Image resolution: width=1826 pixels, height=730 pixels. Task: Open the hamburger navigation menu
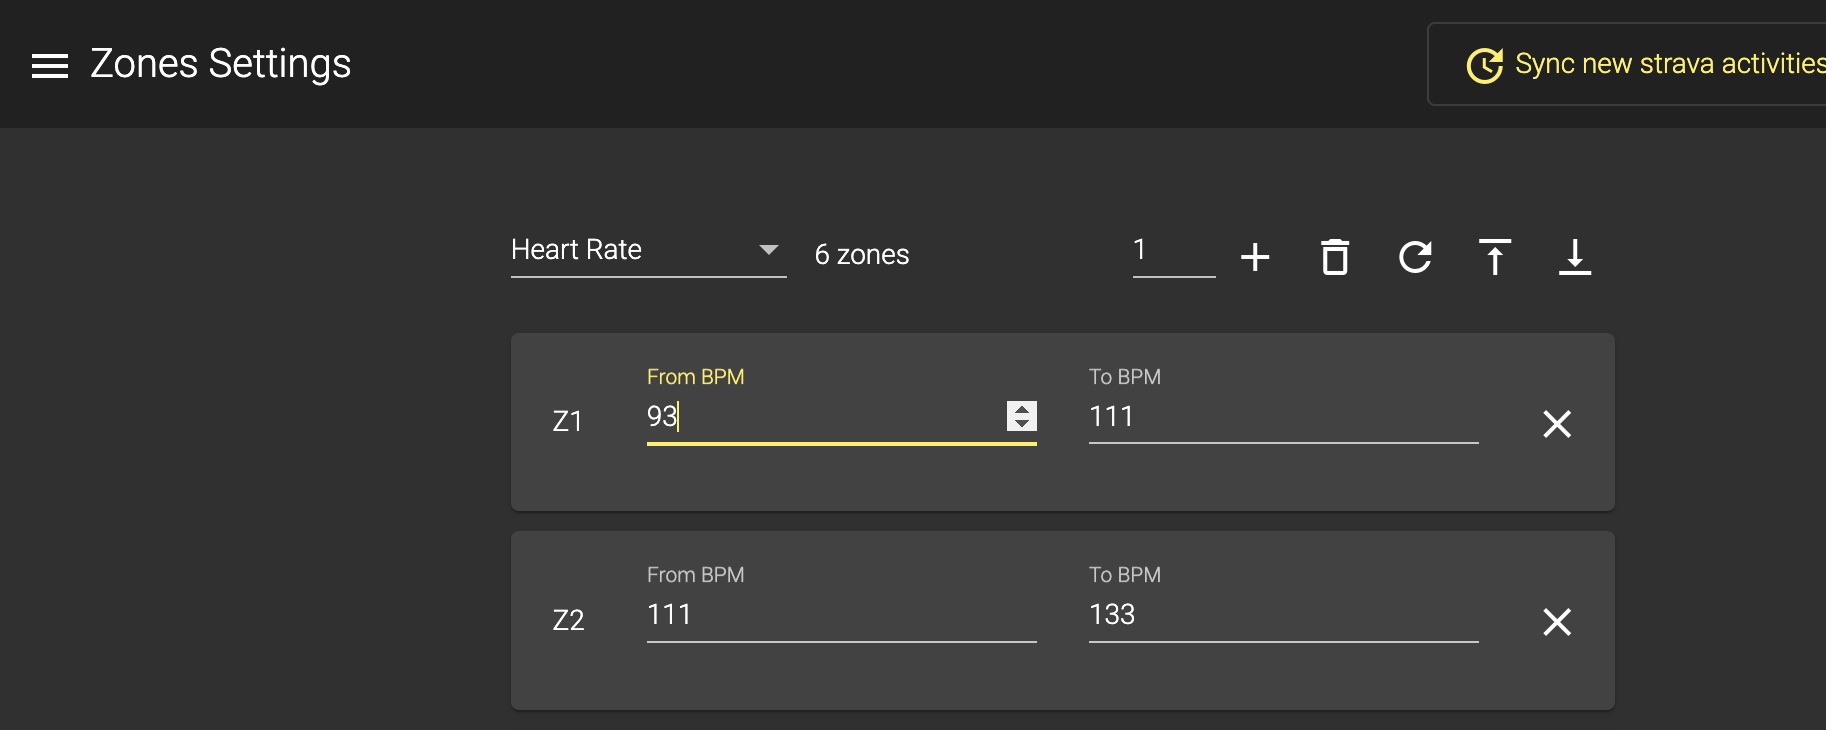click(x=50, y=65)
